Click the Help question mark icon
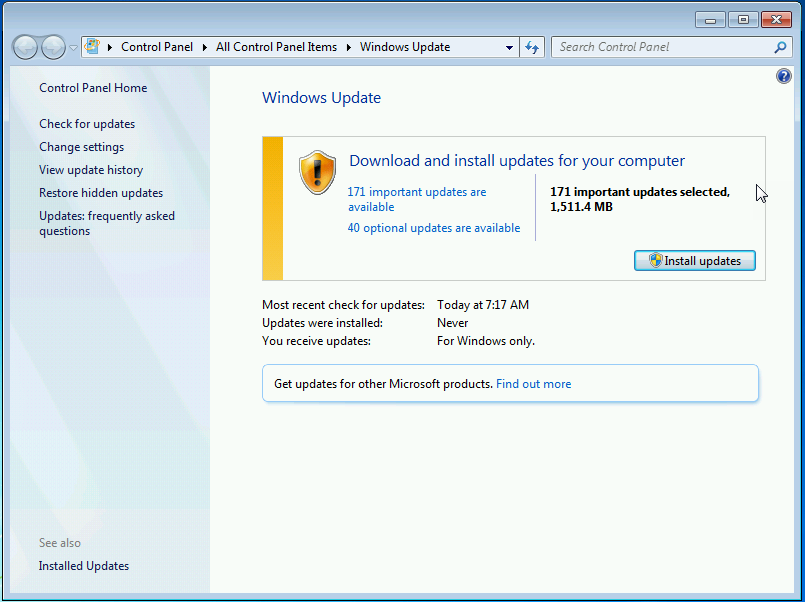The height and width of the screenshot is (602, 805). pos(784,75)
